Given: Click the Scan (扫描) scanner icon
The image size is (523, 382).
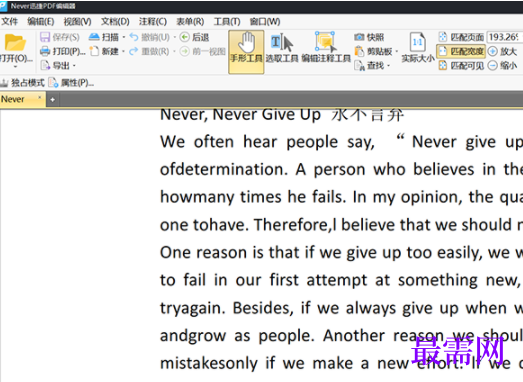Looking at the screenshot, I should coord(94,37).
